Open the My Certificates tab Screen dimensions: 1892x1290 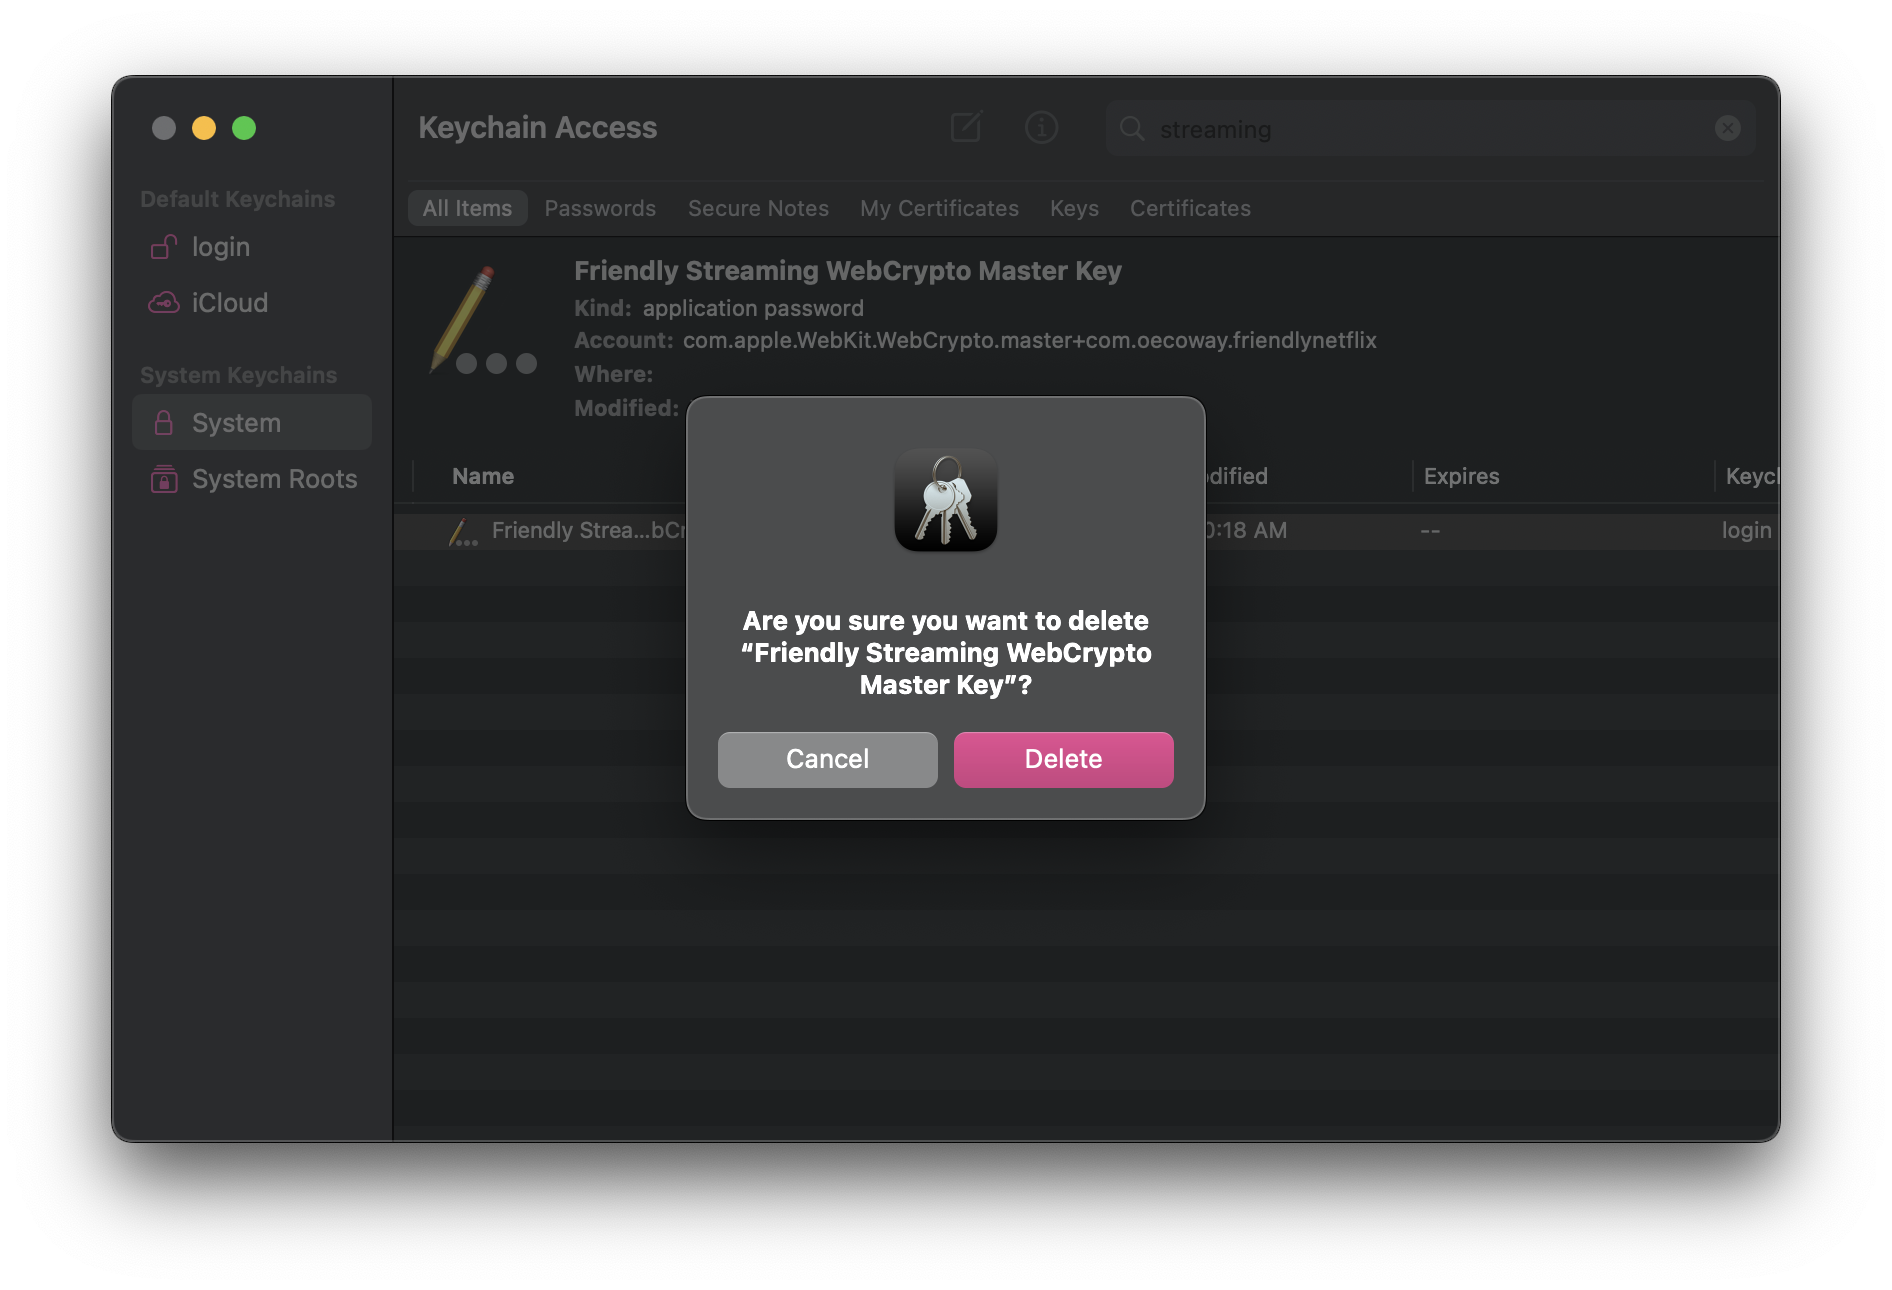click(939, 208)
